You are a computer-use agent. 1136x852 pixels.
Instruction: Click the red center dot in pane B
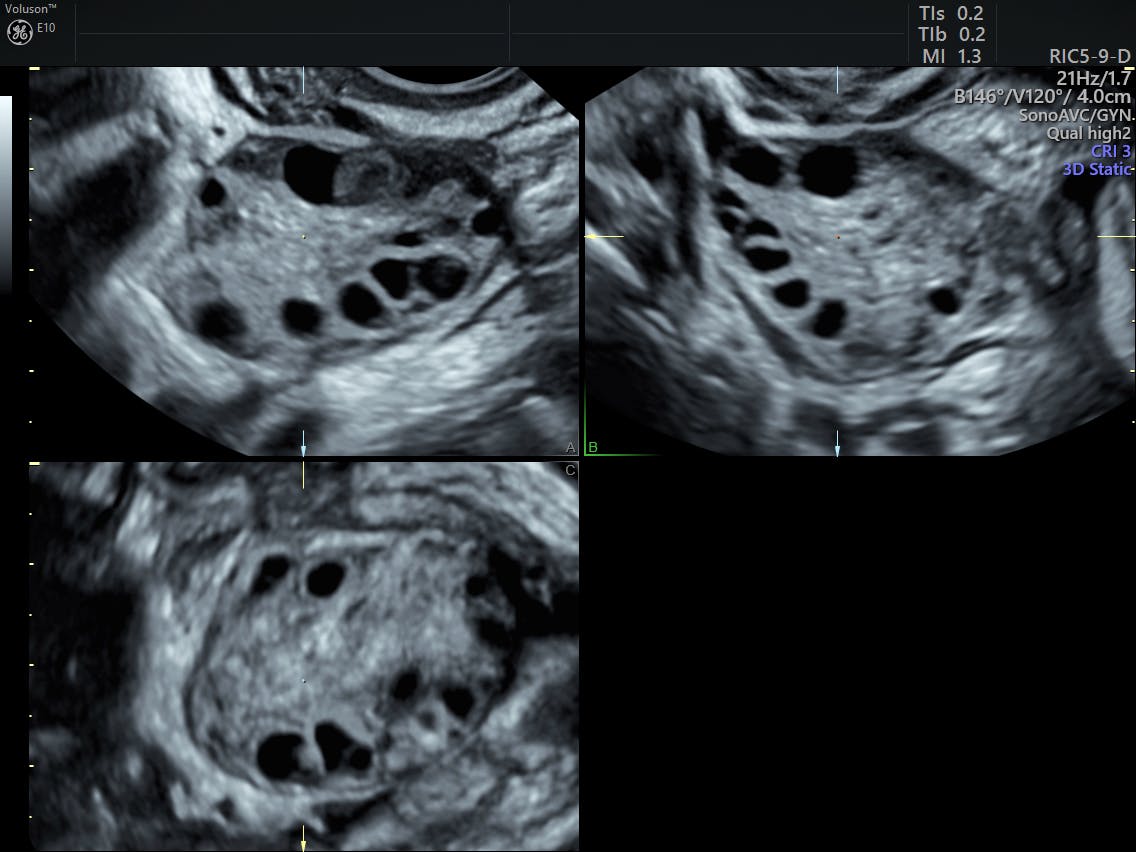tap(838, 237)
